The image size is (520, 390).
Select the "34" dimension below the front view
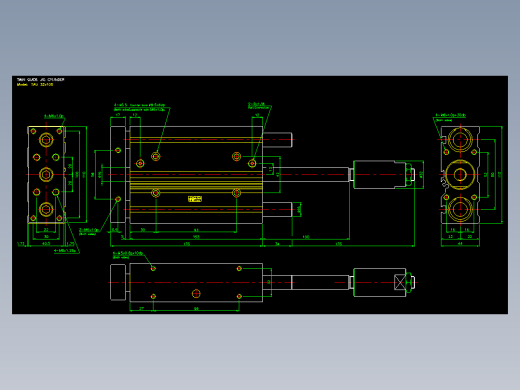coord(277,244)
